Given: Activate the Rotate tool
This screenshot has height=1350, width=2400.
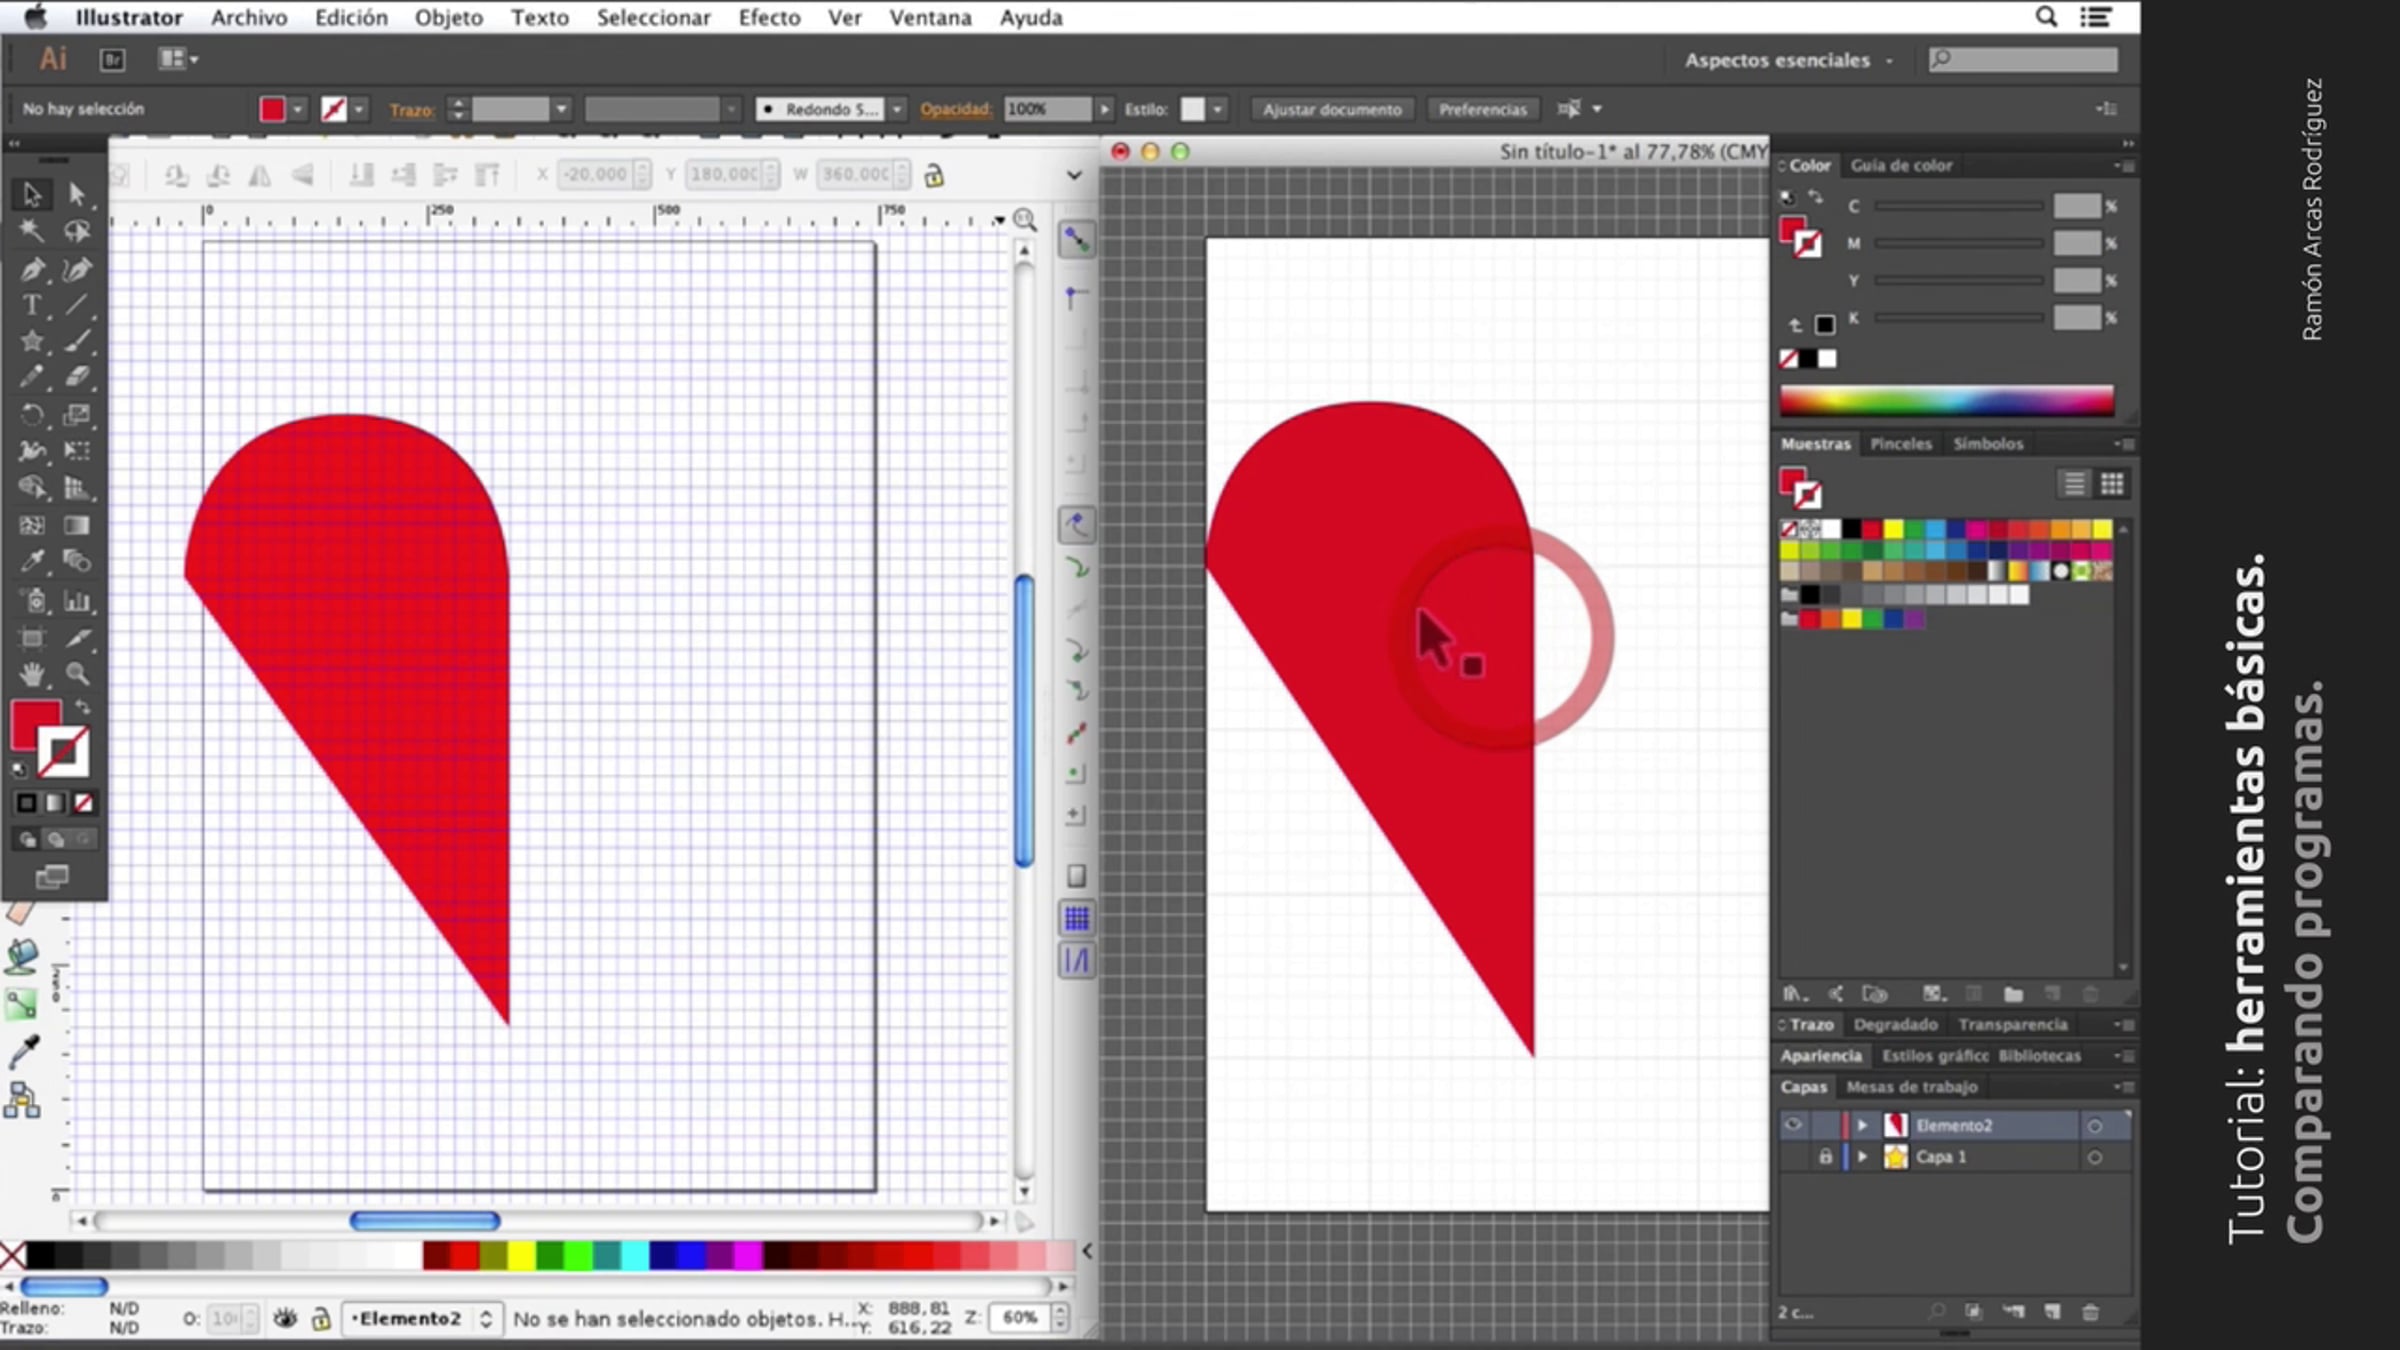Looking at the screenshot, I should pyautogui.click(x=31, y=414).
